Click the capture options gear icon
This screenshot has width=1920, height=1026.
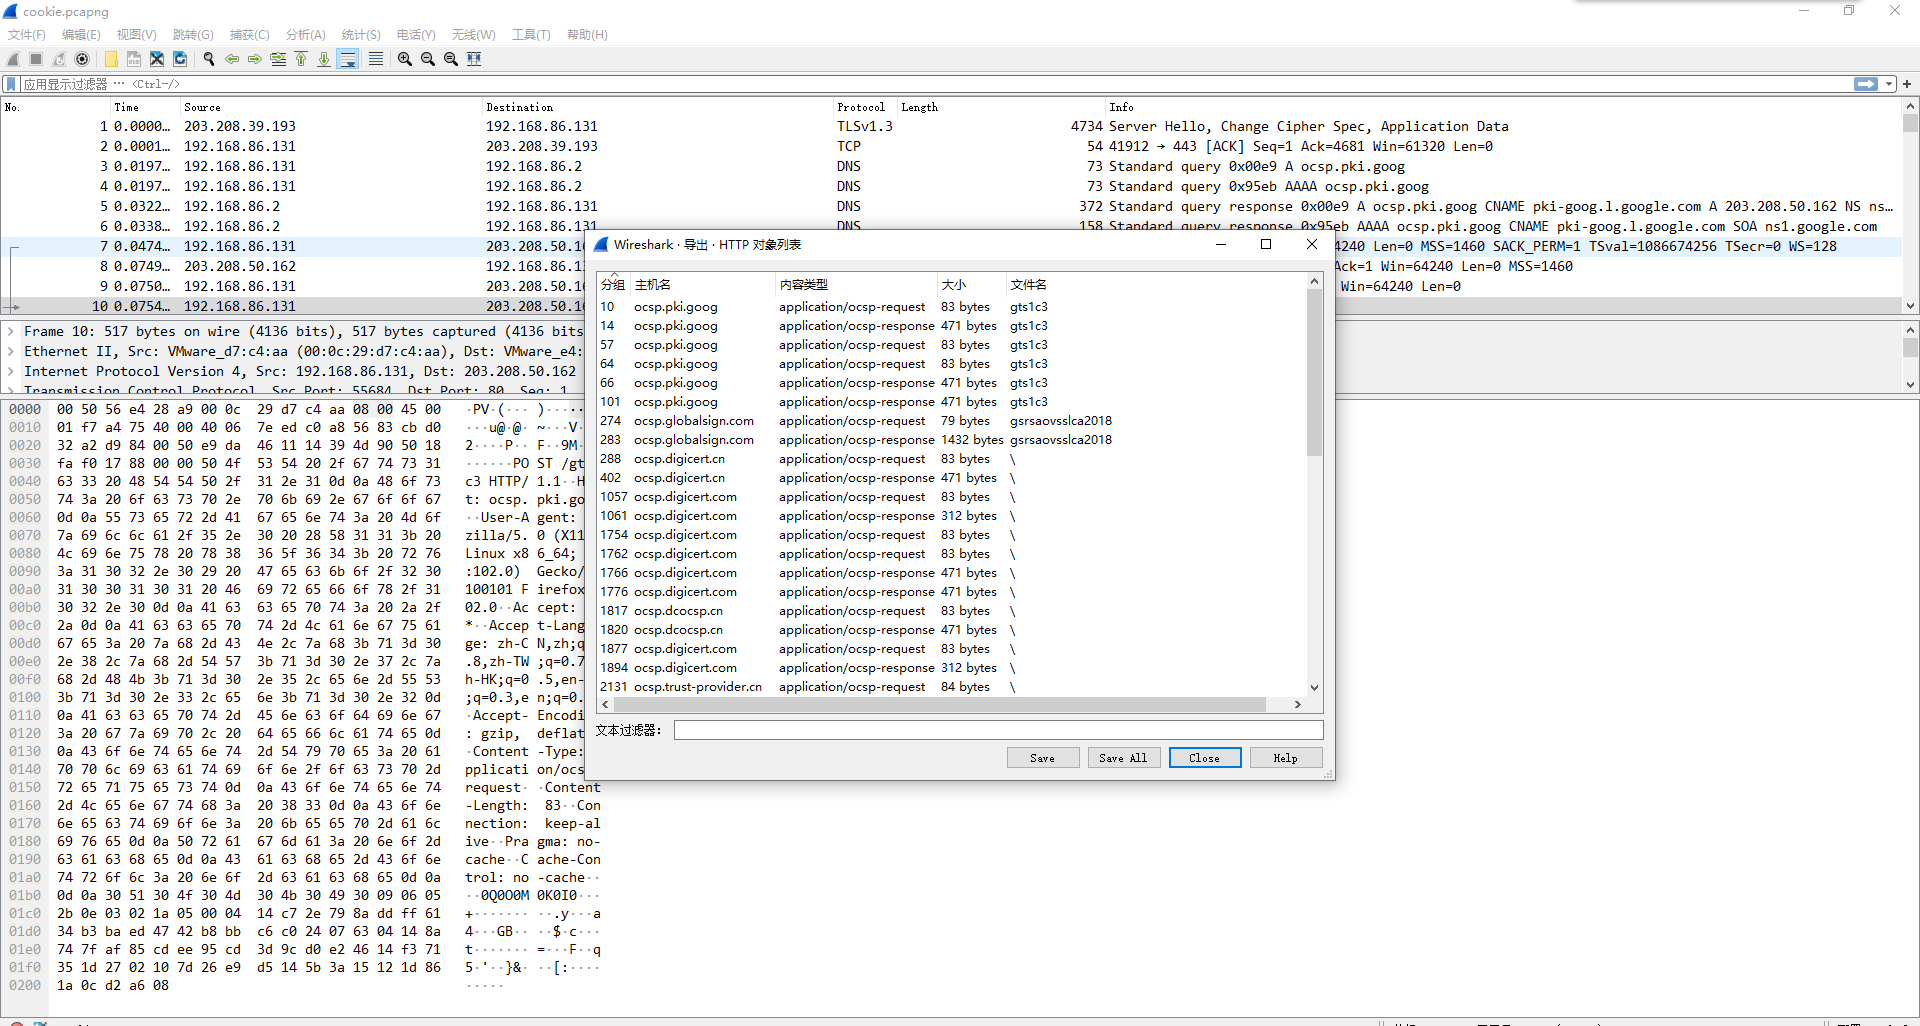coord(83,59)
